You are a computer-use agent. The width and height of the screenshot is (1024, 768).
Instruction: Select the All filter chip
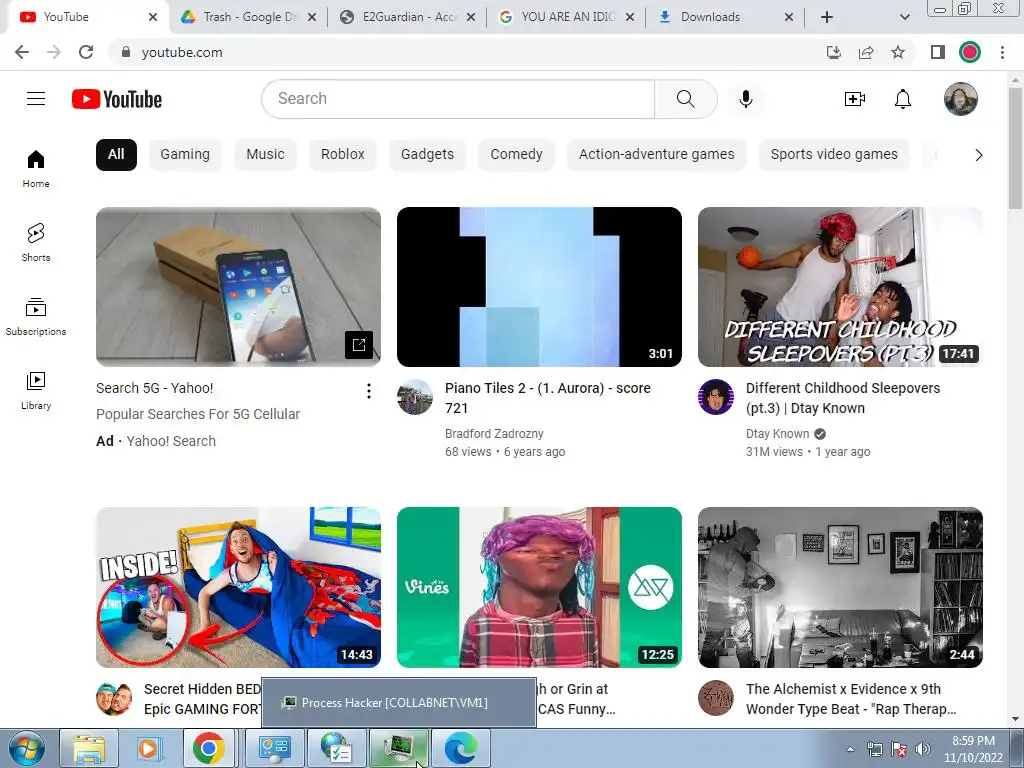tap(116, 155)
